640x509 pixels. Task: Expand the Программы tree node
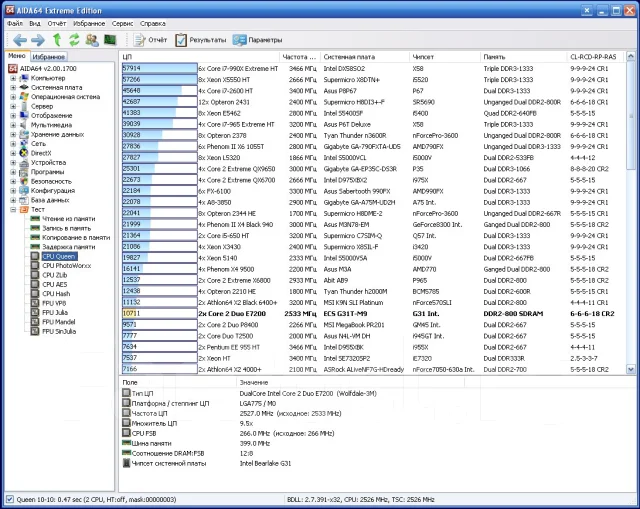click(x=13, y=172)
